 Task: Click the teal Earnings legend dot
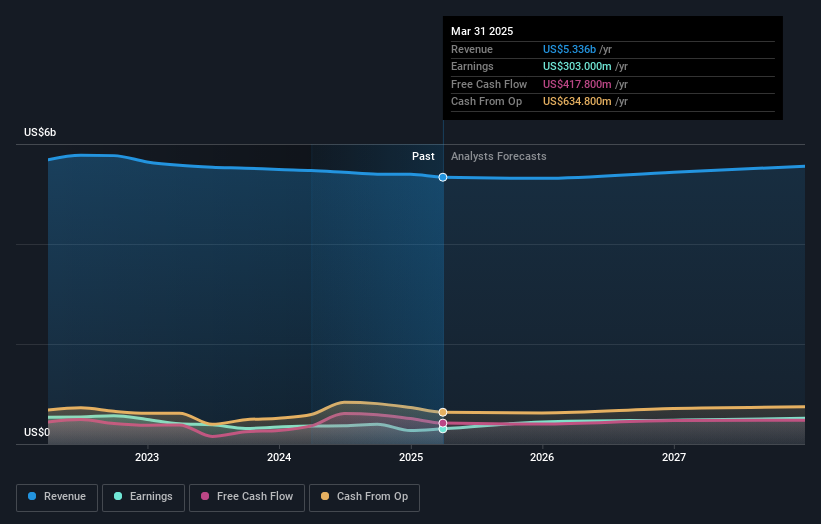[118, 496]
